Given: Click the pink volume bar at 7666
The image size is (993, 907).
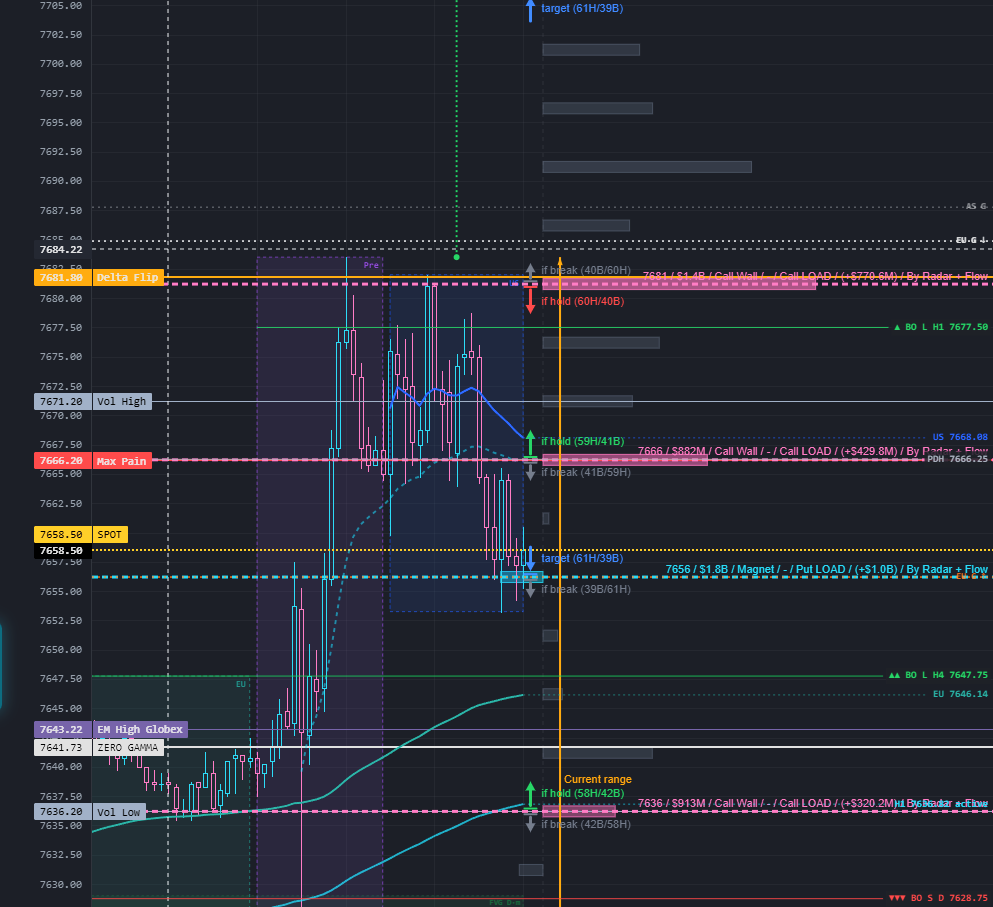Looking at the screenshot, I should (624, 460).
